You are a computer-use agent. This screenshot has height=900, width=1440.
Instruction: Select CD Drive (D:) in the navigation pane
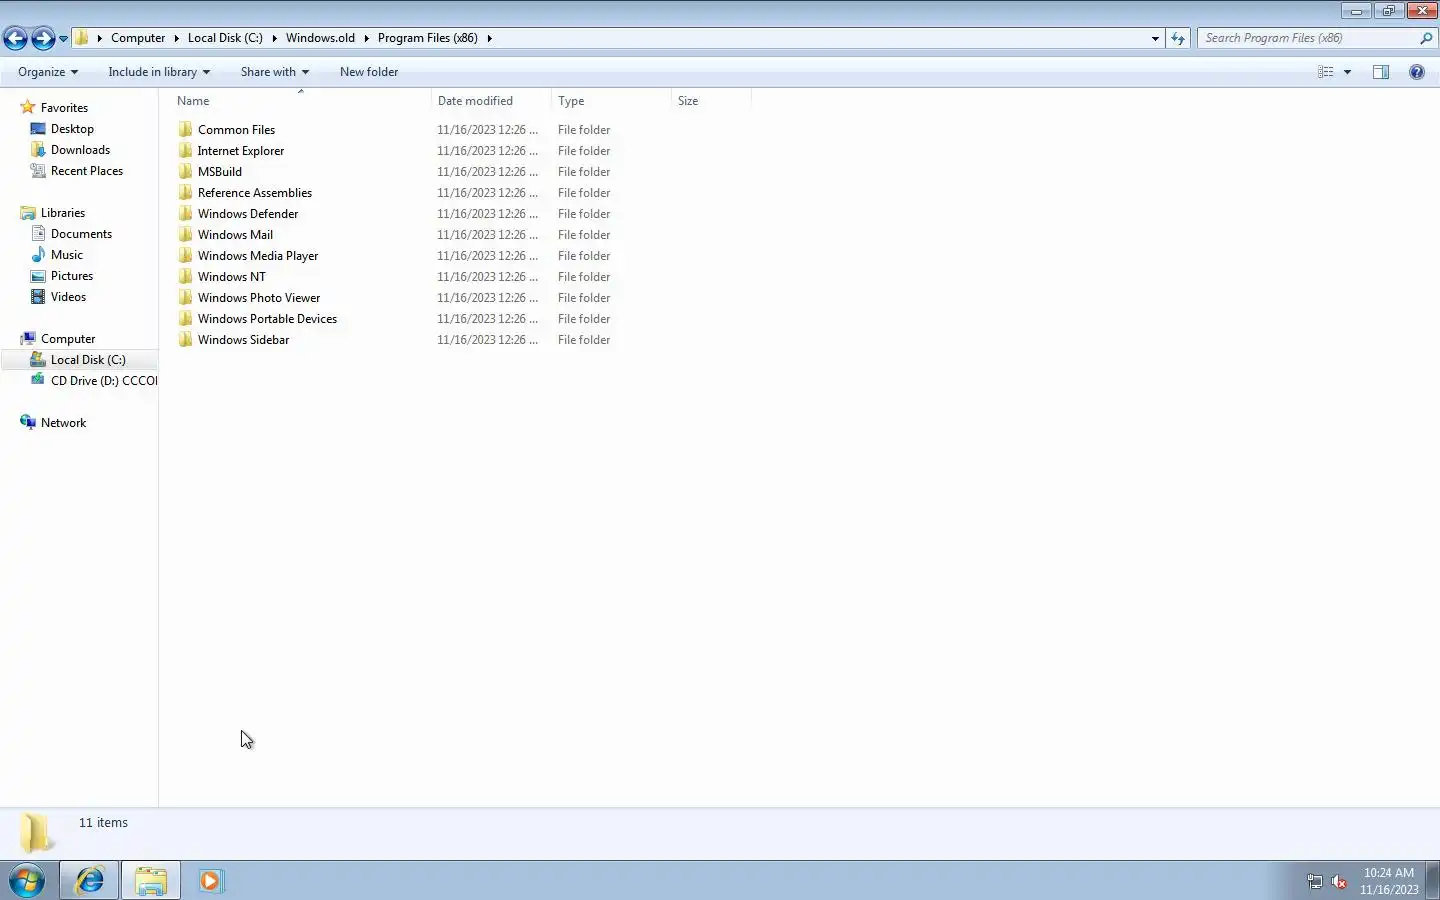pyautogui.click(x=104, y=381)
